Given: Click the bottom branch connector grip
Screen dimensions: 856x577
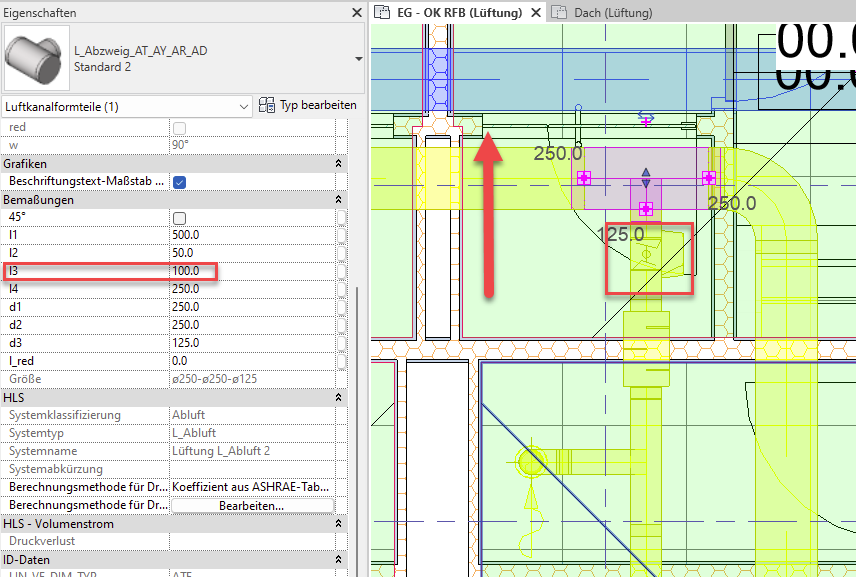Looking at the screenshot, I should 646,208.
